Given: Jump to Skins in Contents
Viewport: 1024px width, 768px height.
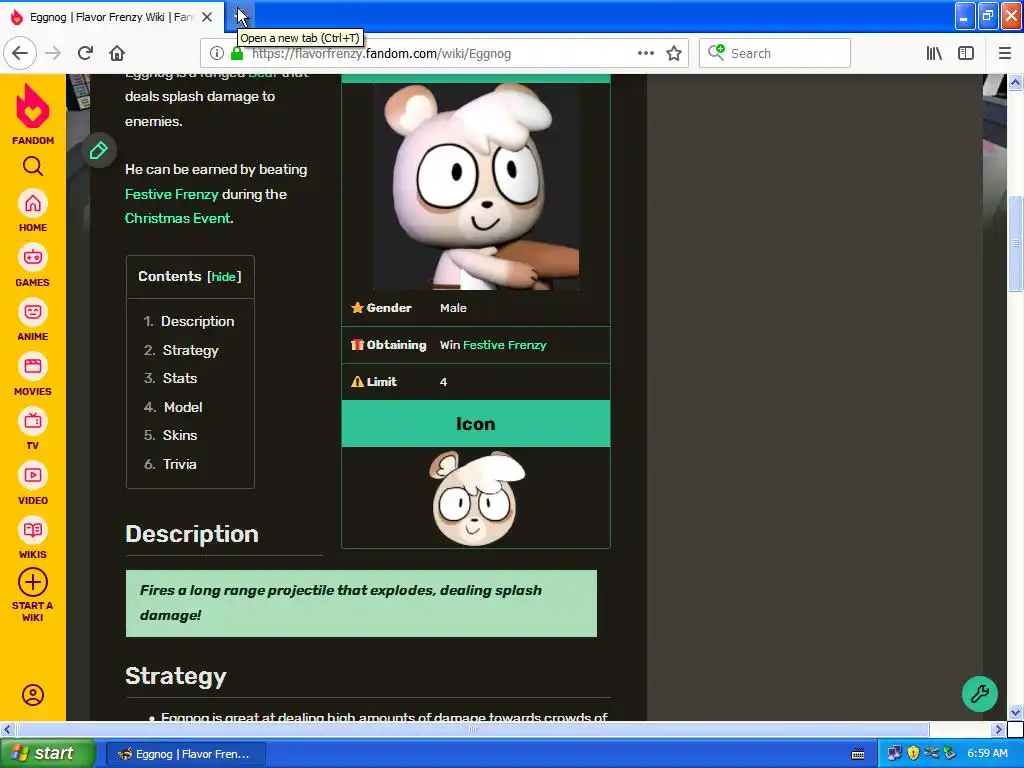Looking at the screenshot, I should pyautogui.click(x=180, y=436).
